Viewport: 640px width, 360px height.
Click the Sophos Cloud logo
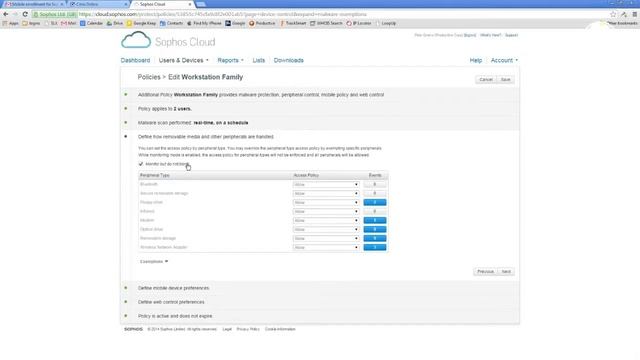pos(168,41)
